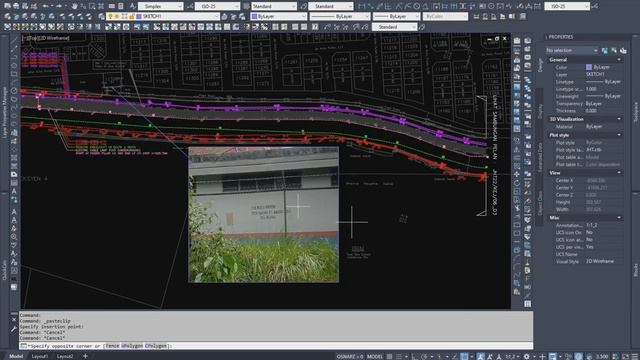This screenshot has width=640, height=360.
Task: Click the command line input field
Action: tap(276, 346)
